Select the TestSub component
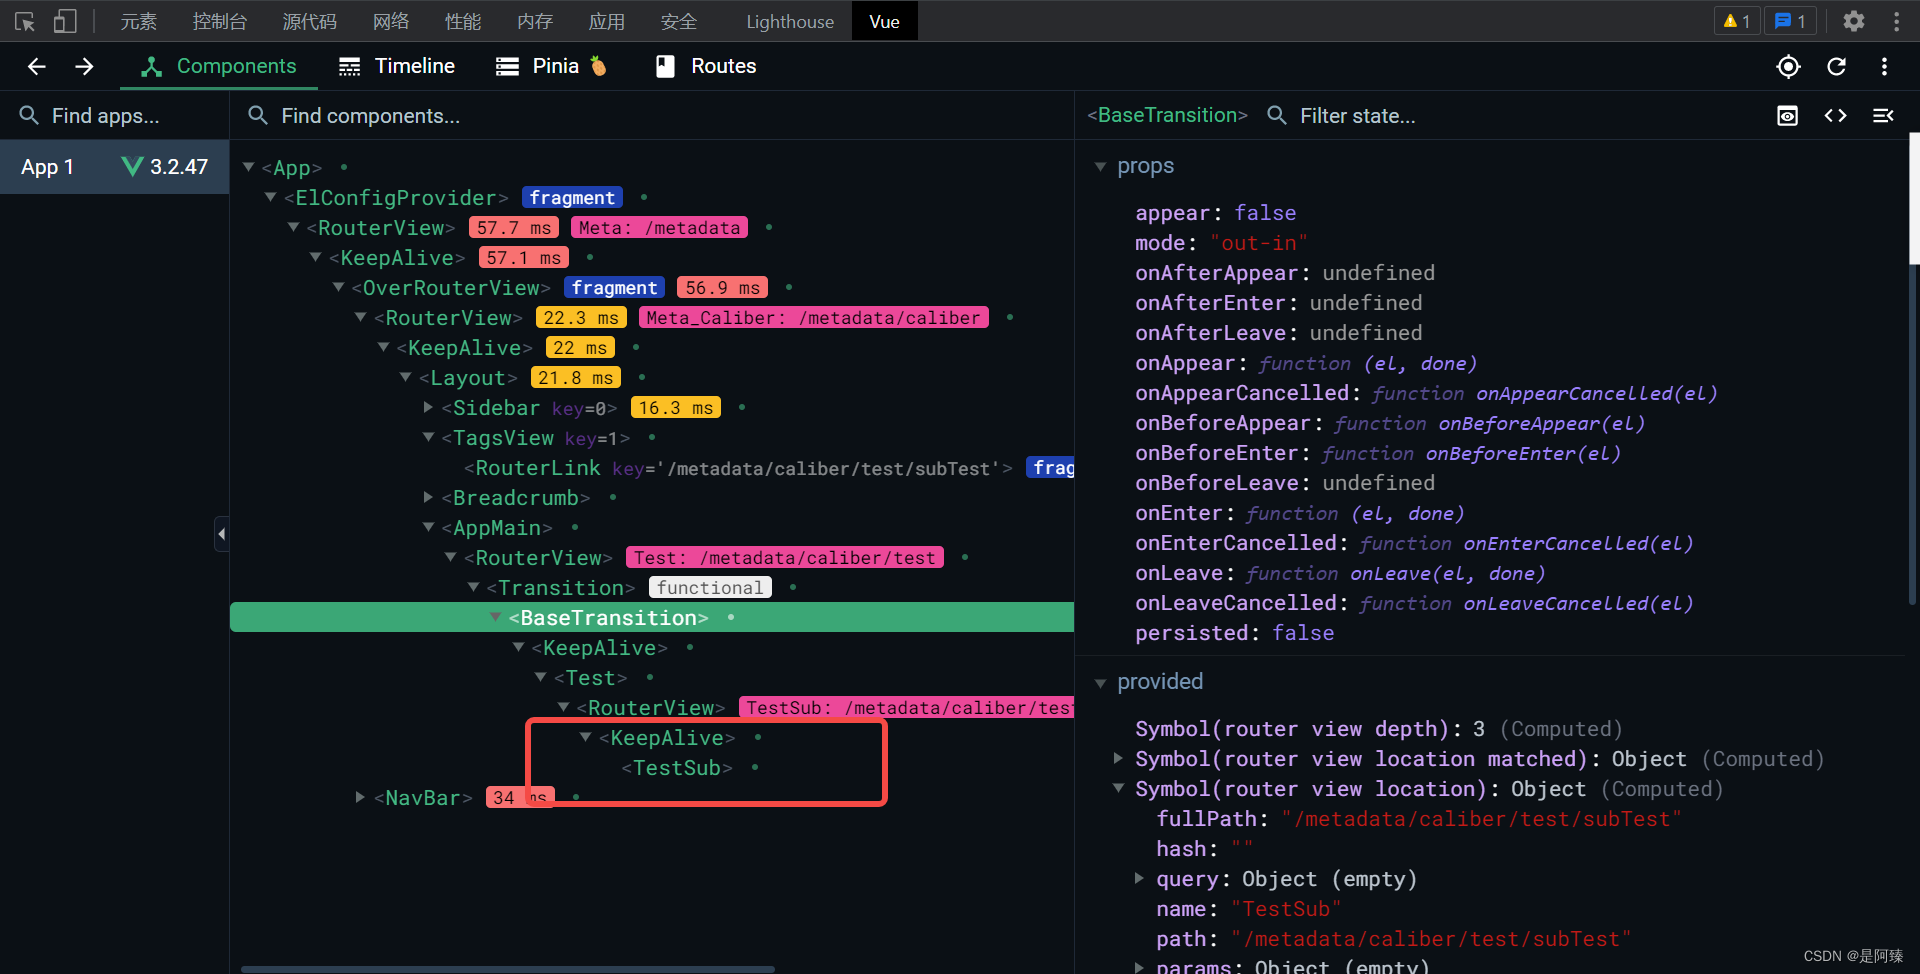Screen dimensions: 1920x974 [677, 767]
